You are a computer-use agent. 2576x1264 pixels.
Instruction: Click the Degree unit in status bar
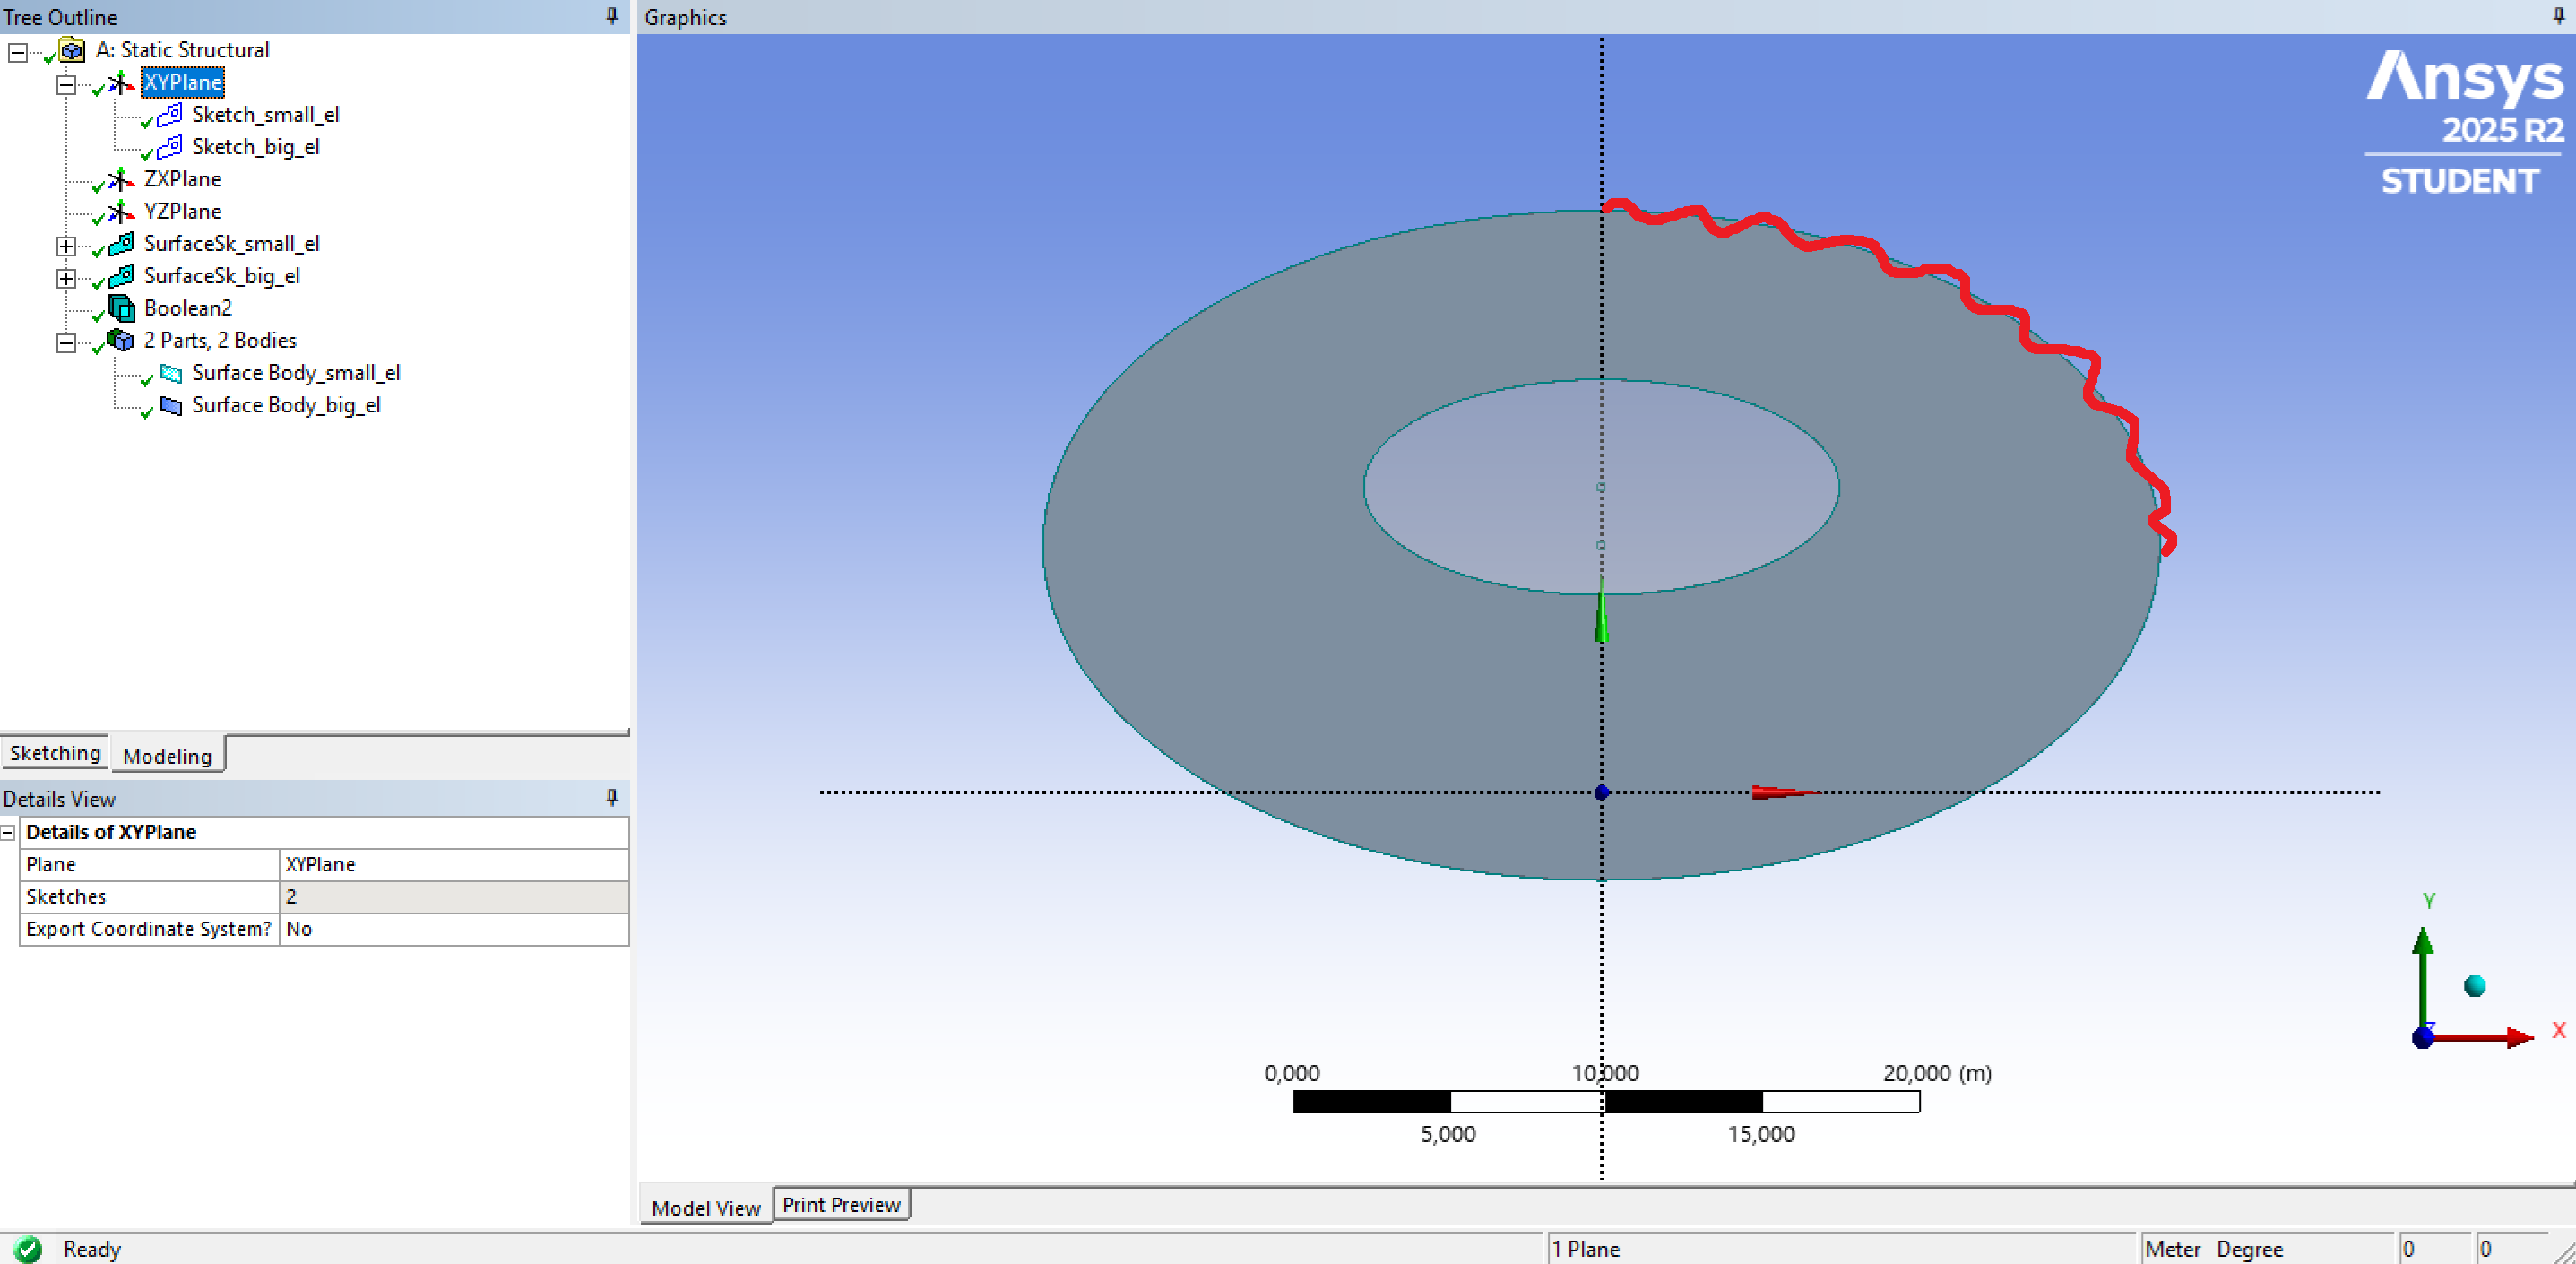pyautogui.click(x=2249, y=1249)
